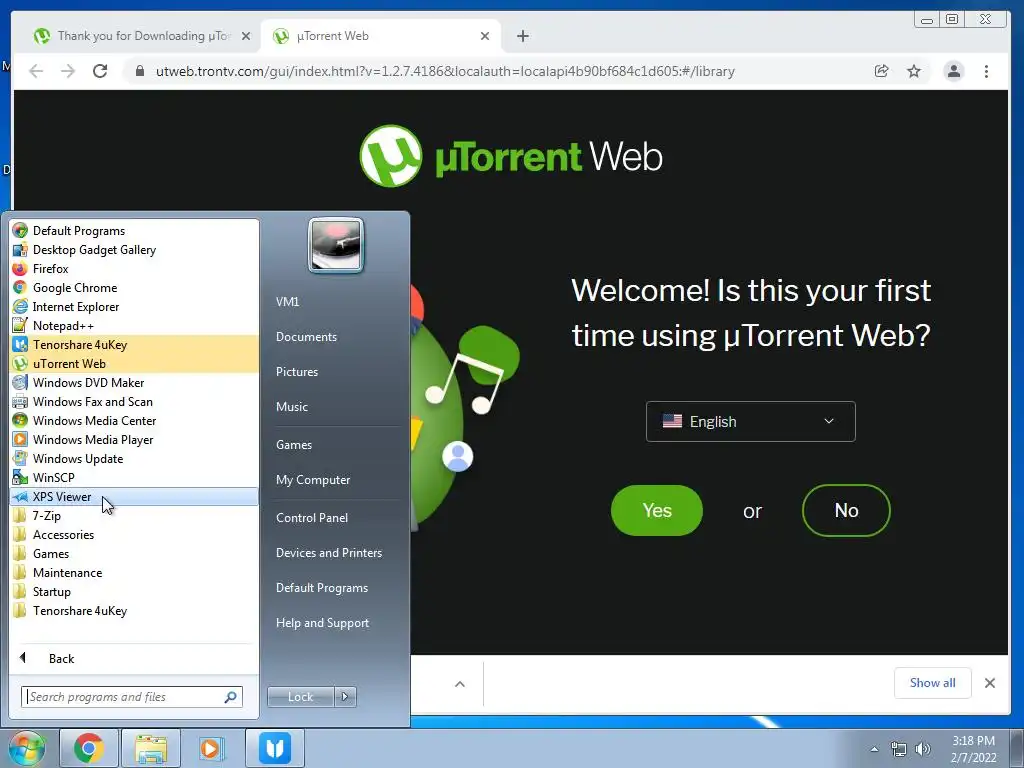Launch Windows Media Player from the programs list
1024x768 pixels.
134,439
